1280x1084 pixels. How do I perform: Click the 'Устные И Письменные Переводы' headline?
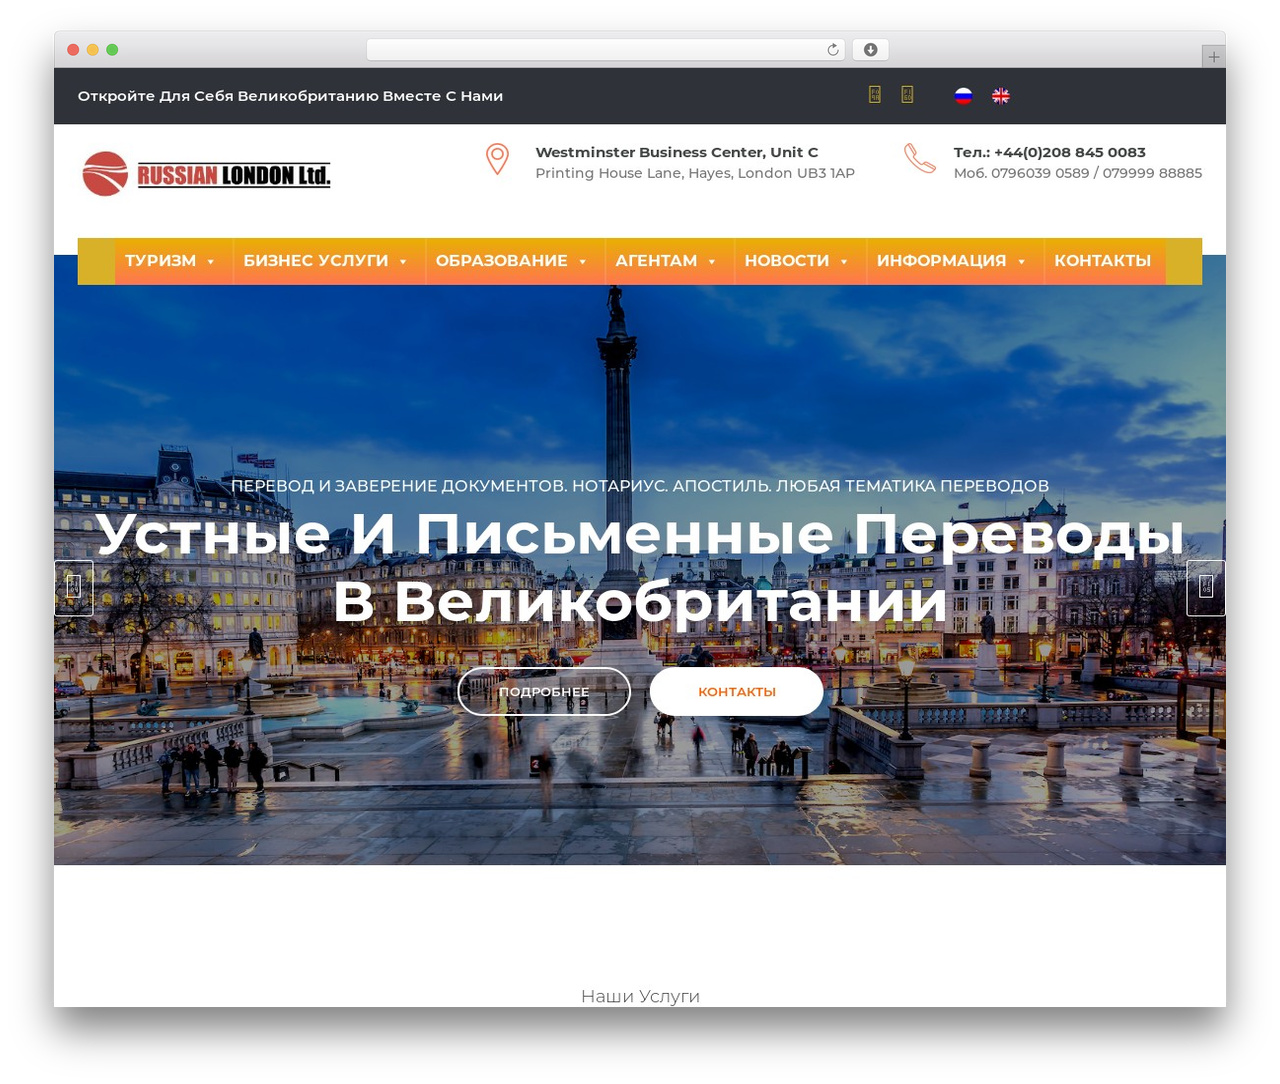(640, 533)
